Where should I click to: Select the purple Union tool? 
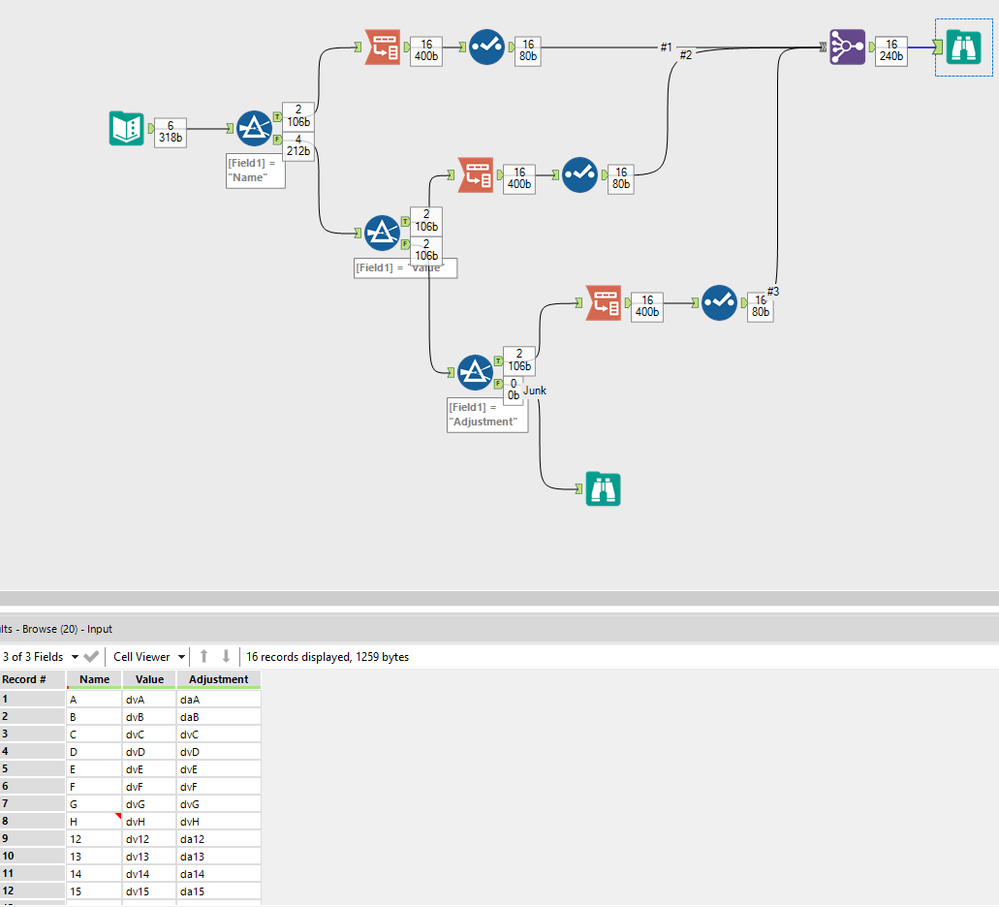coord(847,46)
